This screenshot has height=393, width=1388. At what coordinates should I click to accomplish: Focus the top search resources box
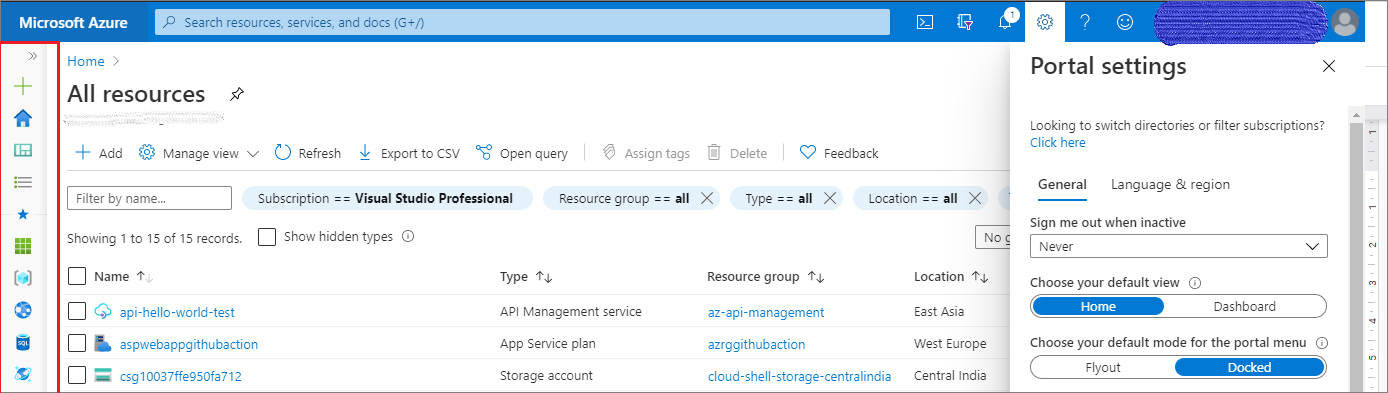click(x=522, y=22)
